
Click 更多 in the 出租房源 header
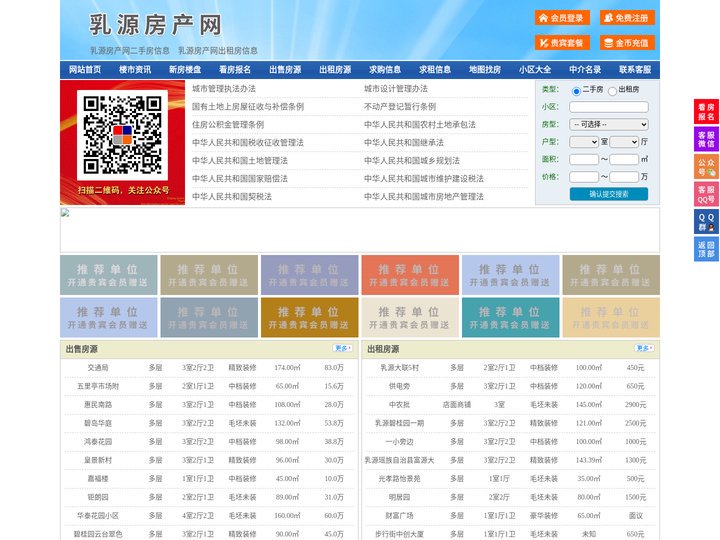644,349
